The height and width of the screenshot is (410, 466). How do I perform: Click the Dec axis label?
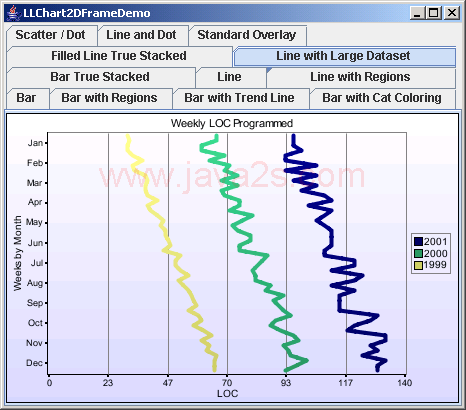click(x=35, y=363)
